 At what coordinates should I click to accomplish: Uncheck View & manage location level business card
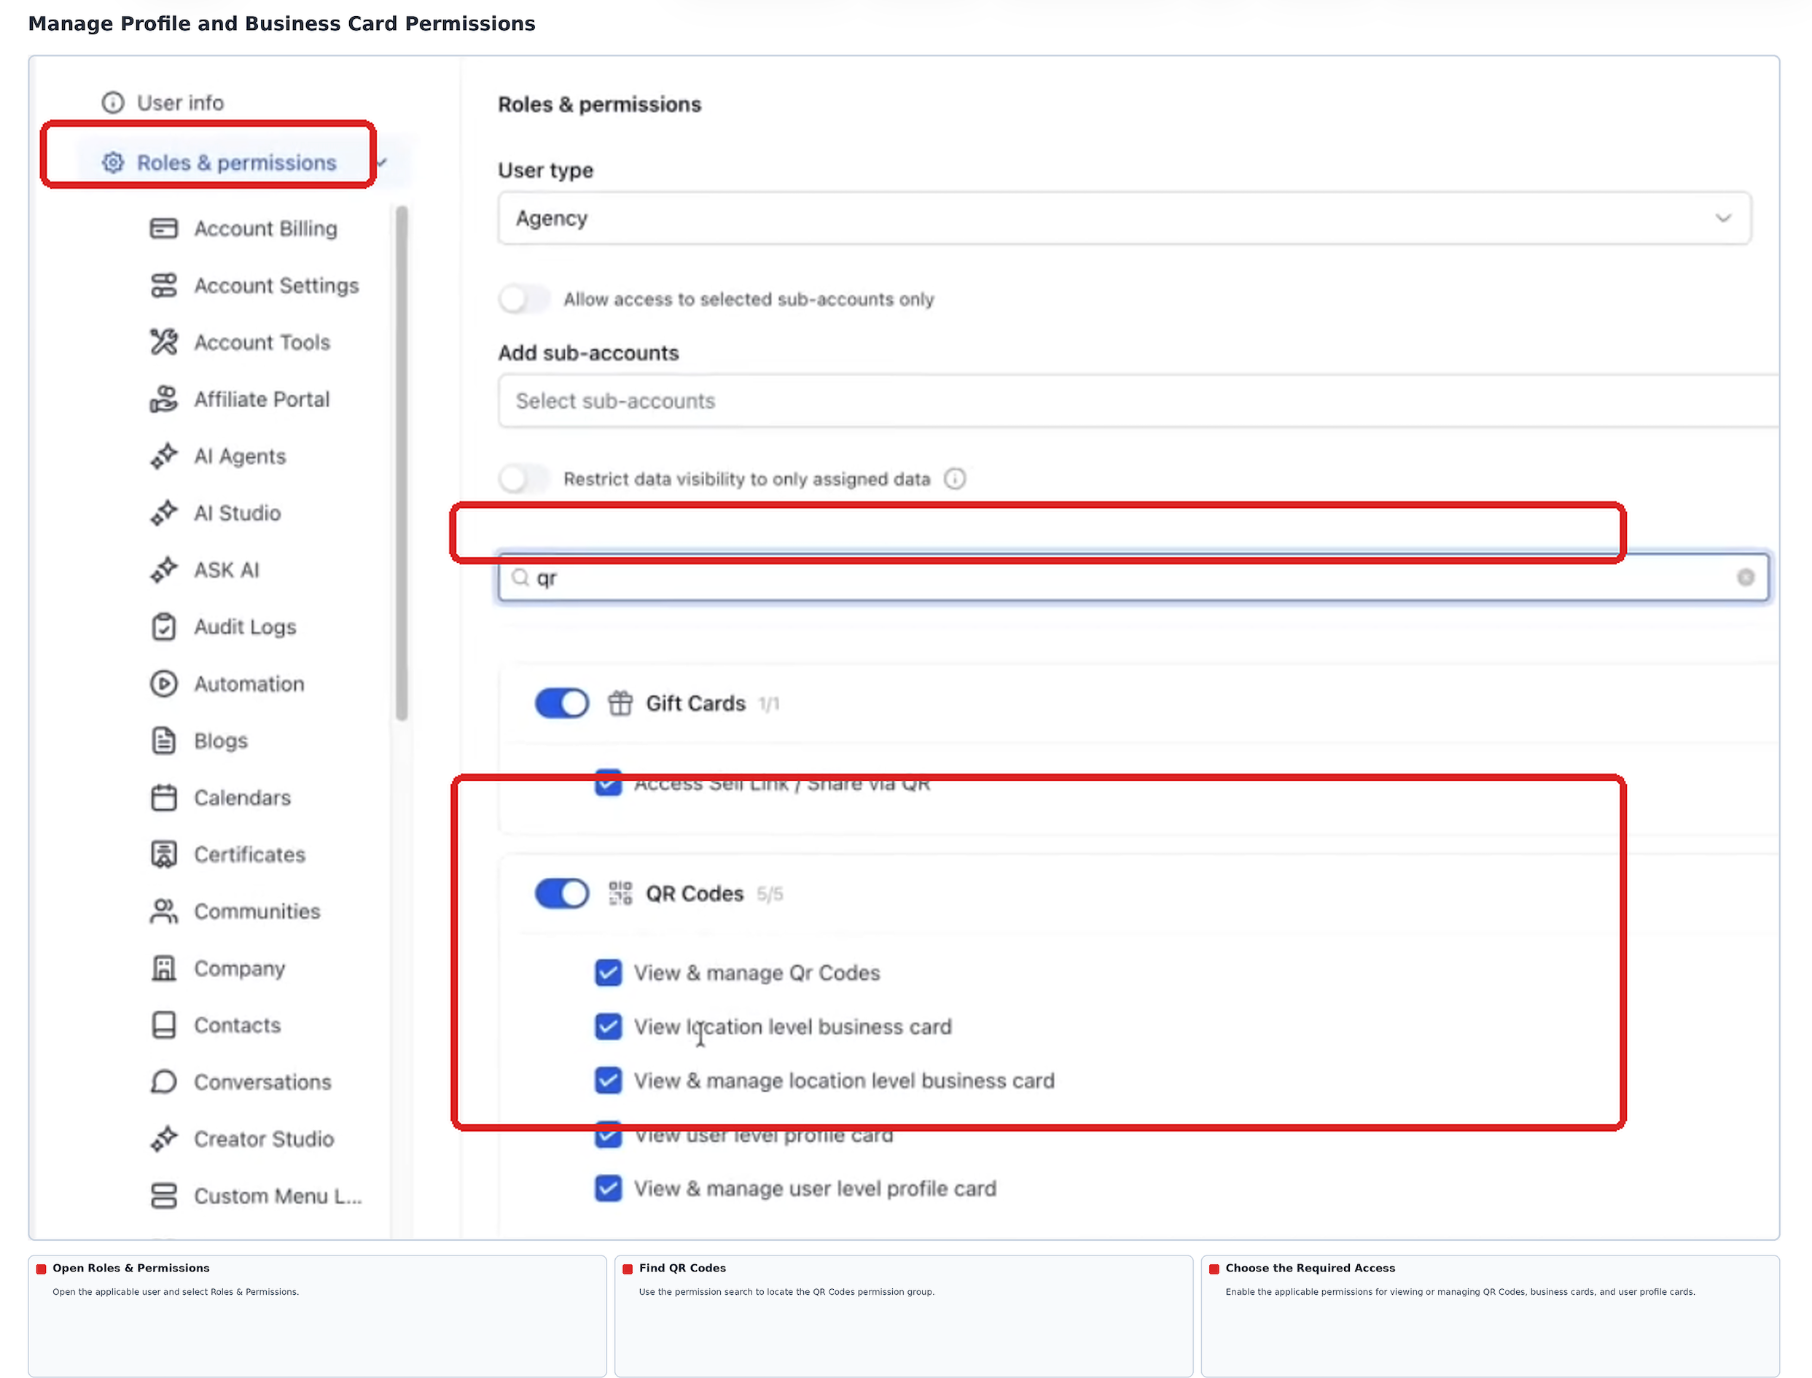click(608, 1081)
